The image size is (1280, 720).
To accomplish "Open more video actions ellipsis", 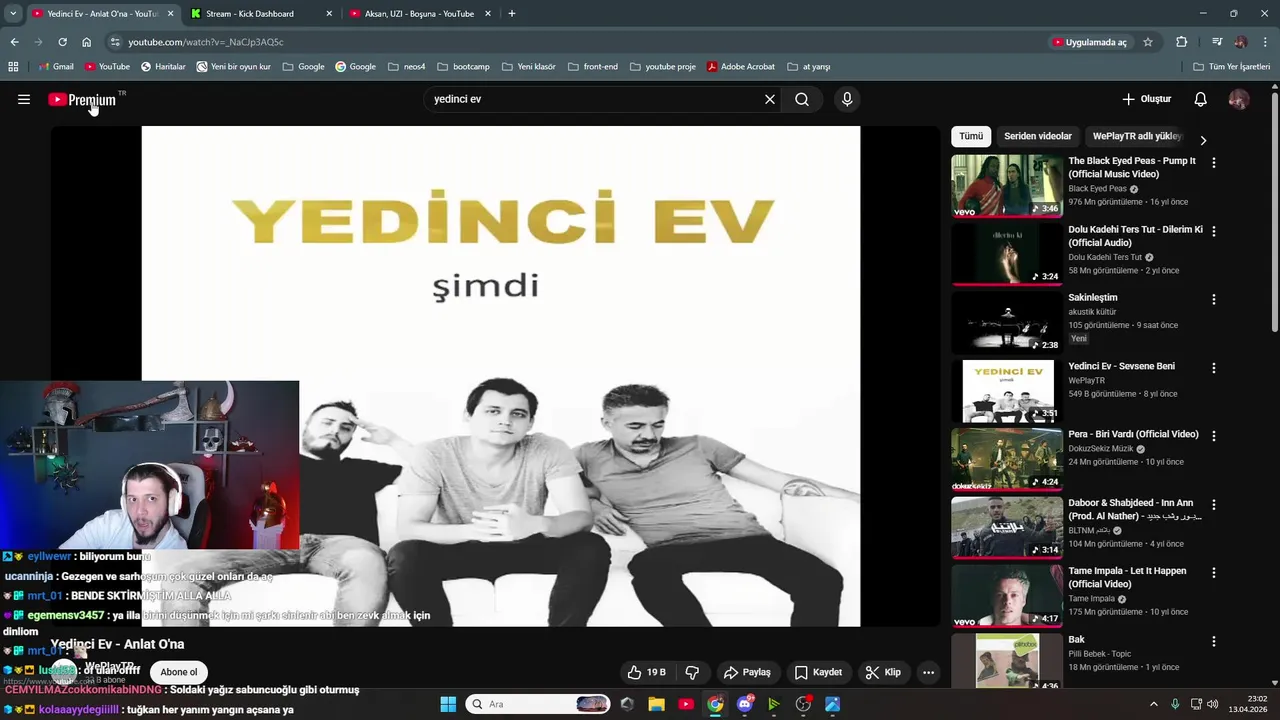I will [x=928, y=672].
